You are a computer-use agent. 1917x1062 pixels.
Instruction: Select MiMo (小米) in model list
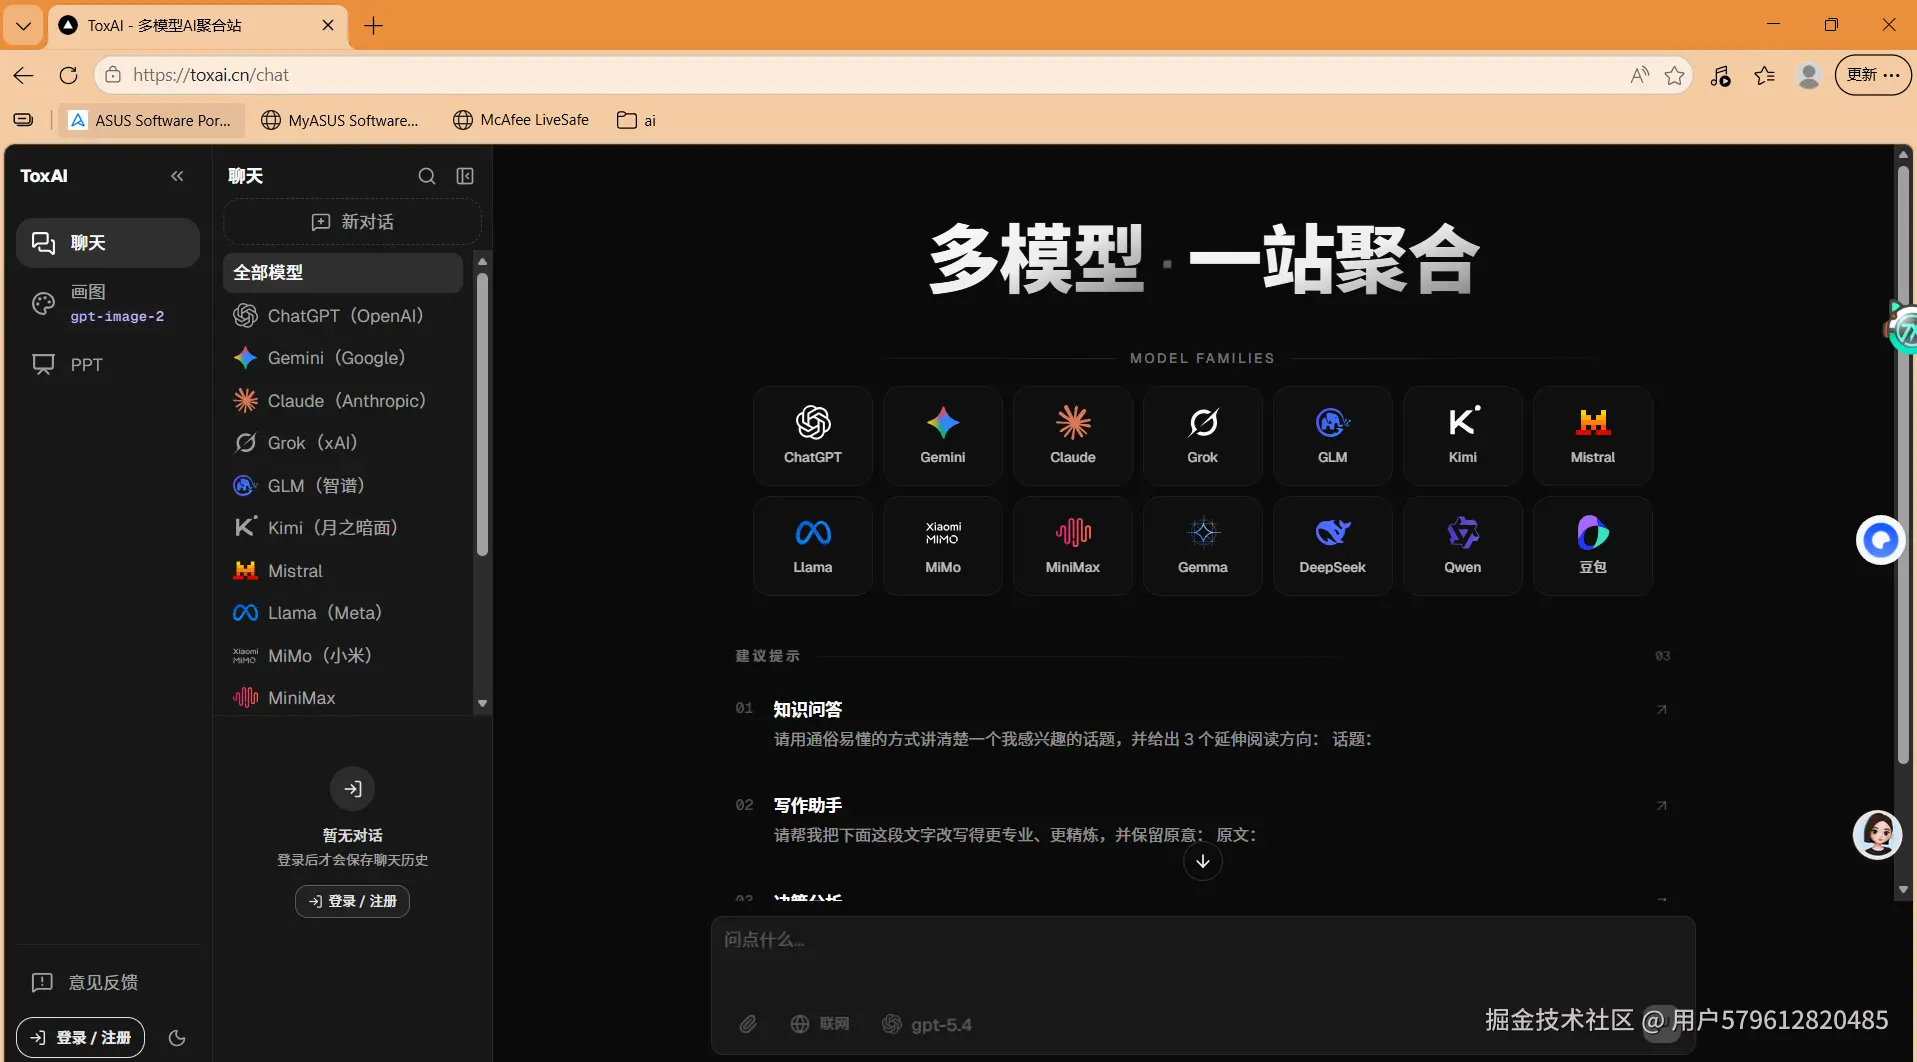[x=342, y=655]
